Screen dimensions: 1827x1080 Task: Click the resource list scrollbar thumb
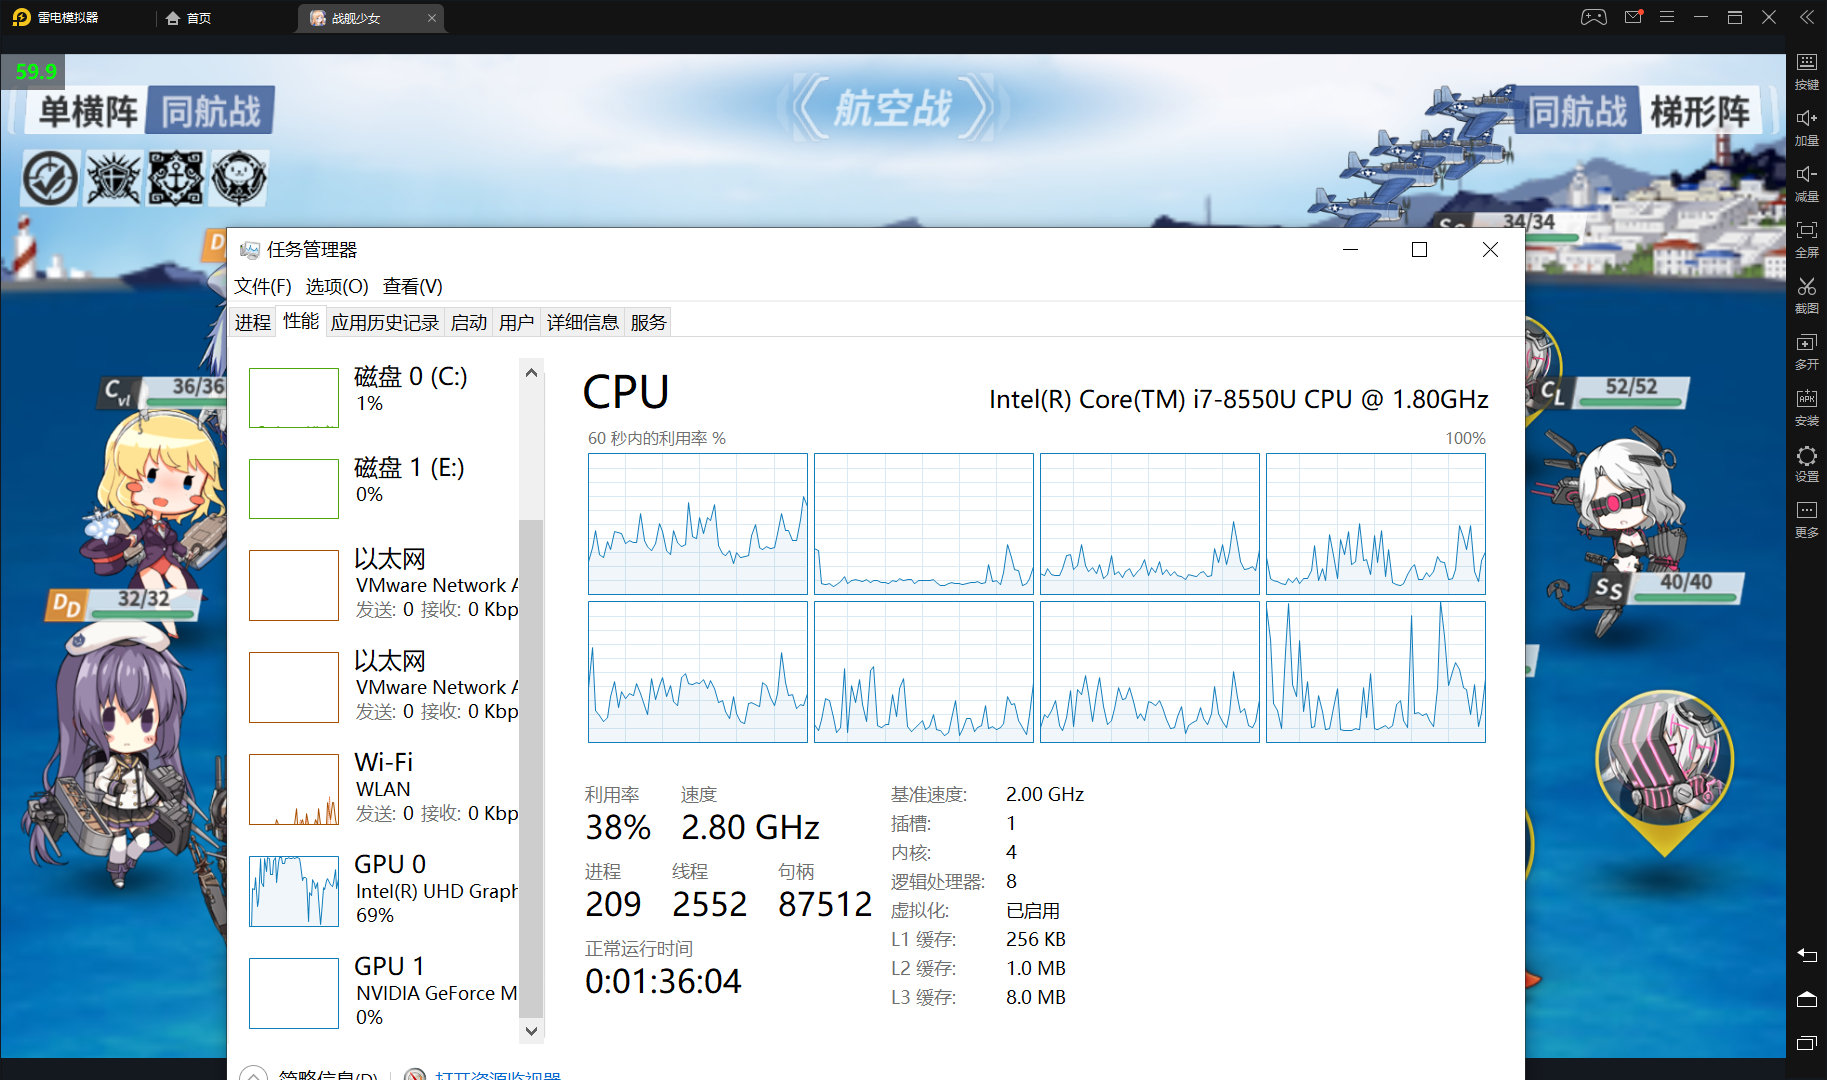click(532, 768)
